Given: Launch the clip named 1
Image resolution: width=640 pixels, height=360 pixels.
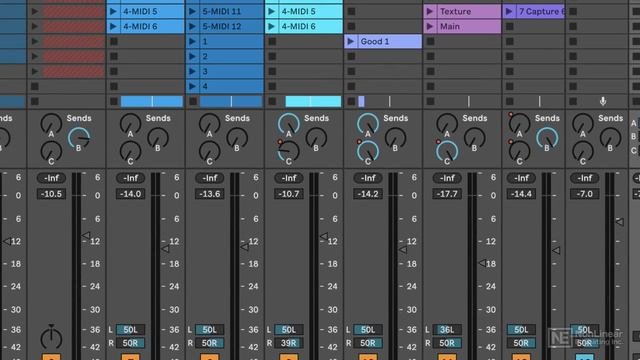Looking at the screenshot, I should [192, 41].
